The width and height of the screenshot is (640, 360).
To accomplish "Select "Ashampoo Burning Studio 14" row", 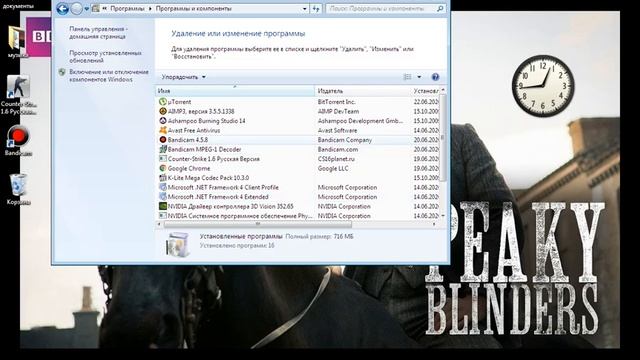I will 297,120.
